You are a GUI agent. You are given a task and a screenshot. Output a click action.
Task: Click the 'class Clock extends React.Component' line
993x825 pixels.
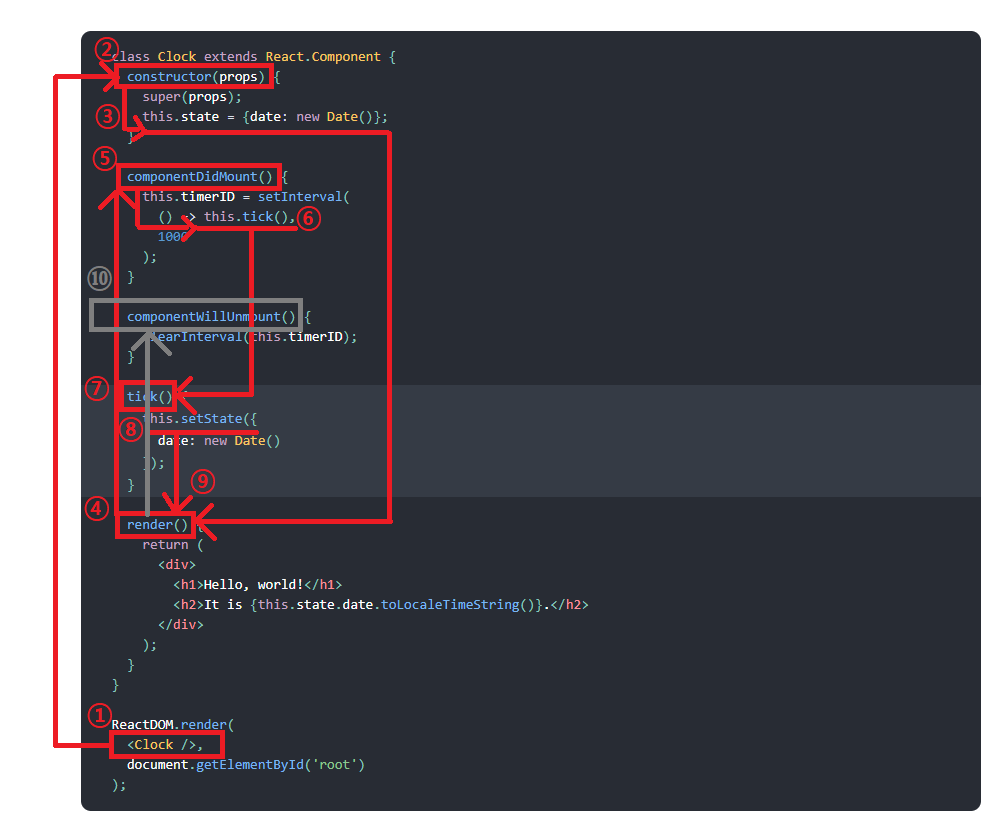[x=253, y=57]
